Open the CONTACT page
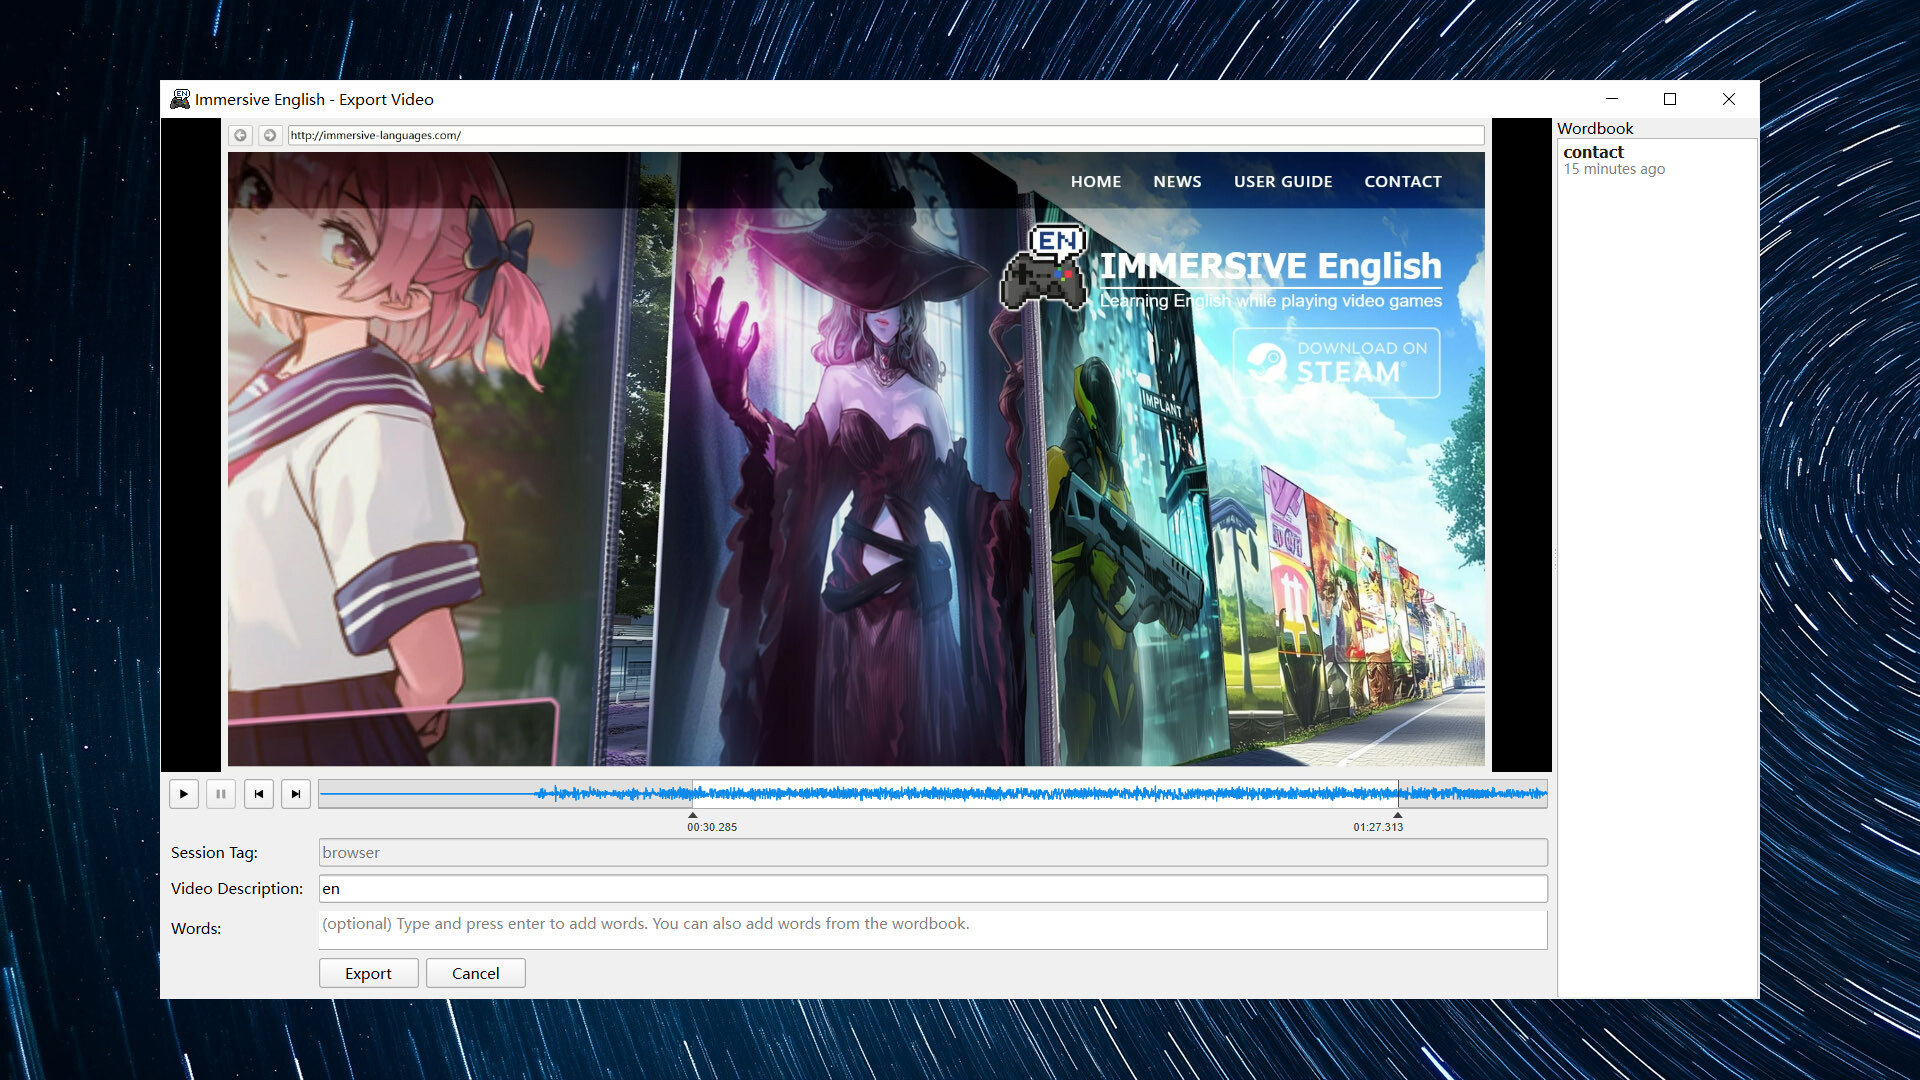This screenshot has height=1080, width=1920. [1402, 181]
